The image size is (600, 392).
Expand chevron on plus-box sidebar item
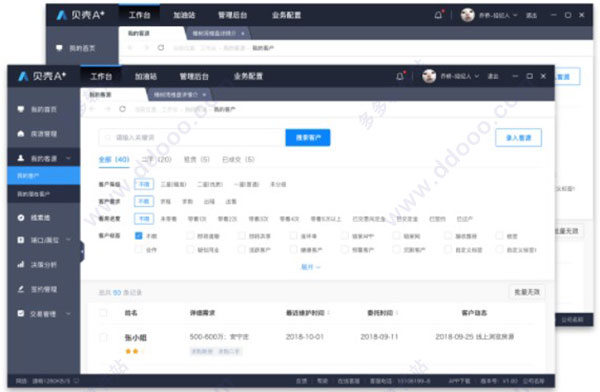pyautogui.click(x=68, y=240)
